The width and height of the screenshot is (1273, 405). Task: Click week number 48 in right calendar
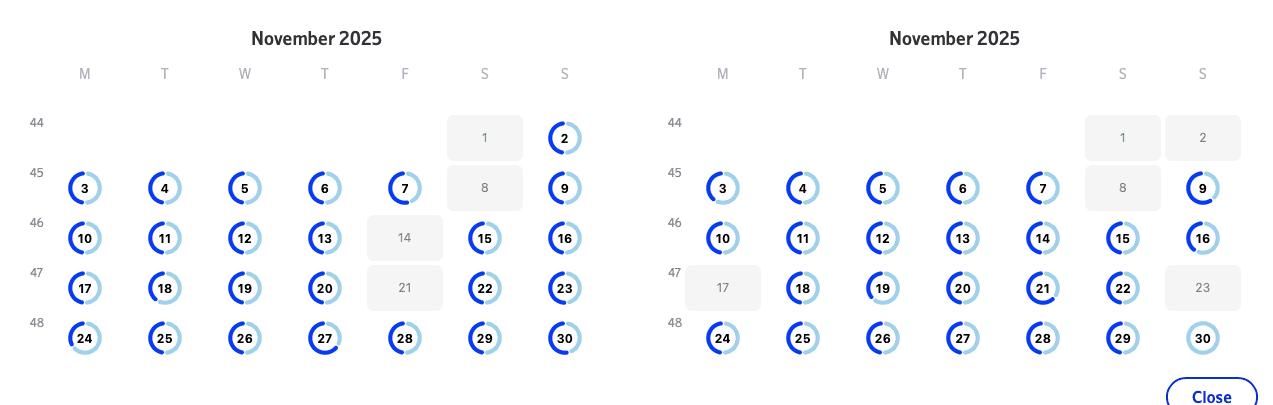tap(675, 322)
